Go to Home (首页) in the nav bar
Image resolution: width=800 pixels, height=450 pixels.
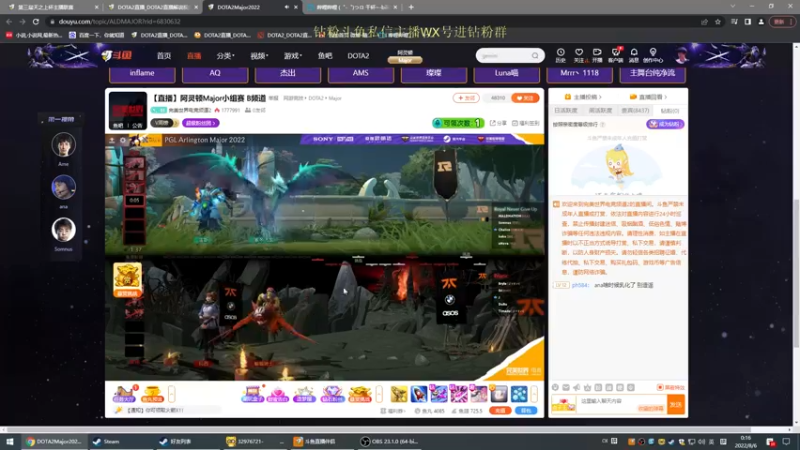tap(164, 56)
